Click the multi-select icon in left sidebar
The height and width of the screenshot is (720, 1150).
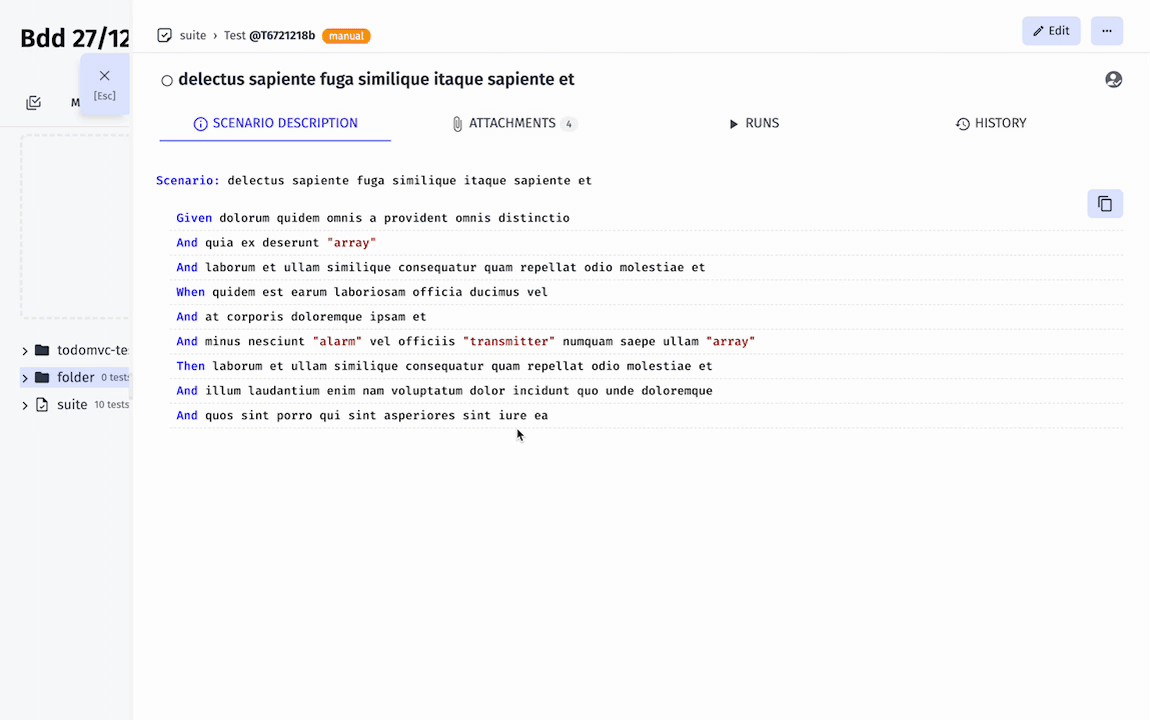point(34,103)
